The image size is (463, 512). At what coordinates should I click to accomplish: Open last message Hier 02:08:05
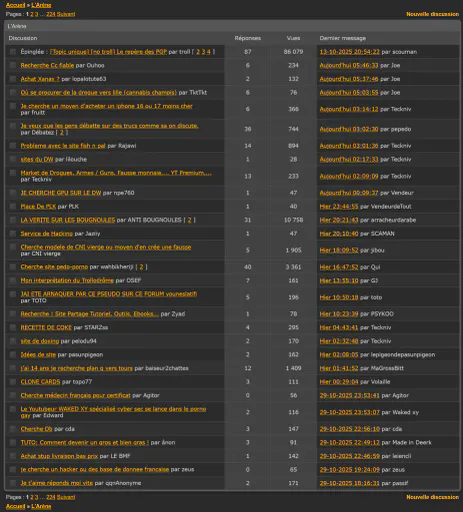coord(339,354)
